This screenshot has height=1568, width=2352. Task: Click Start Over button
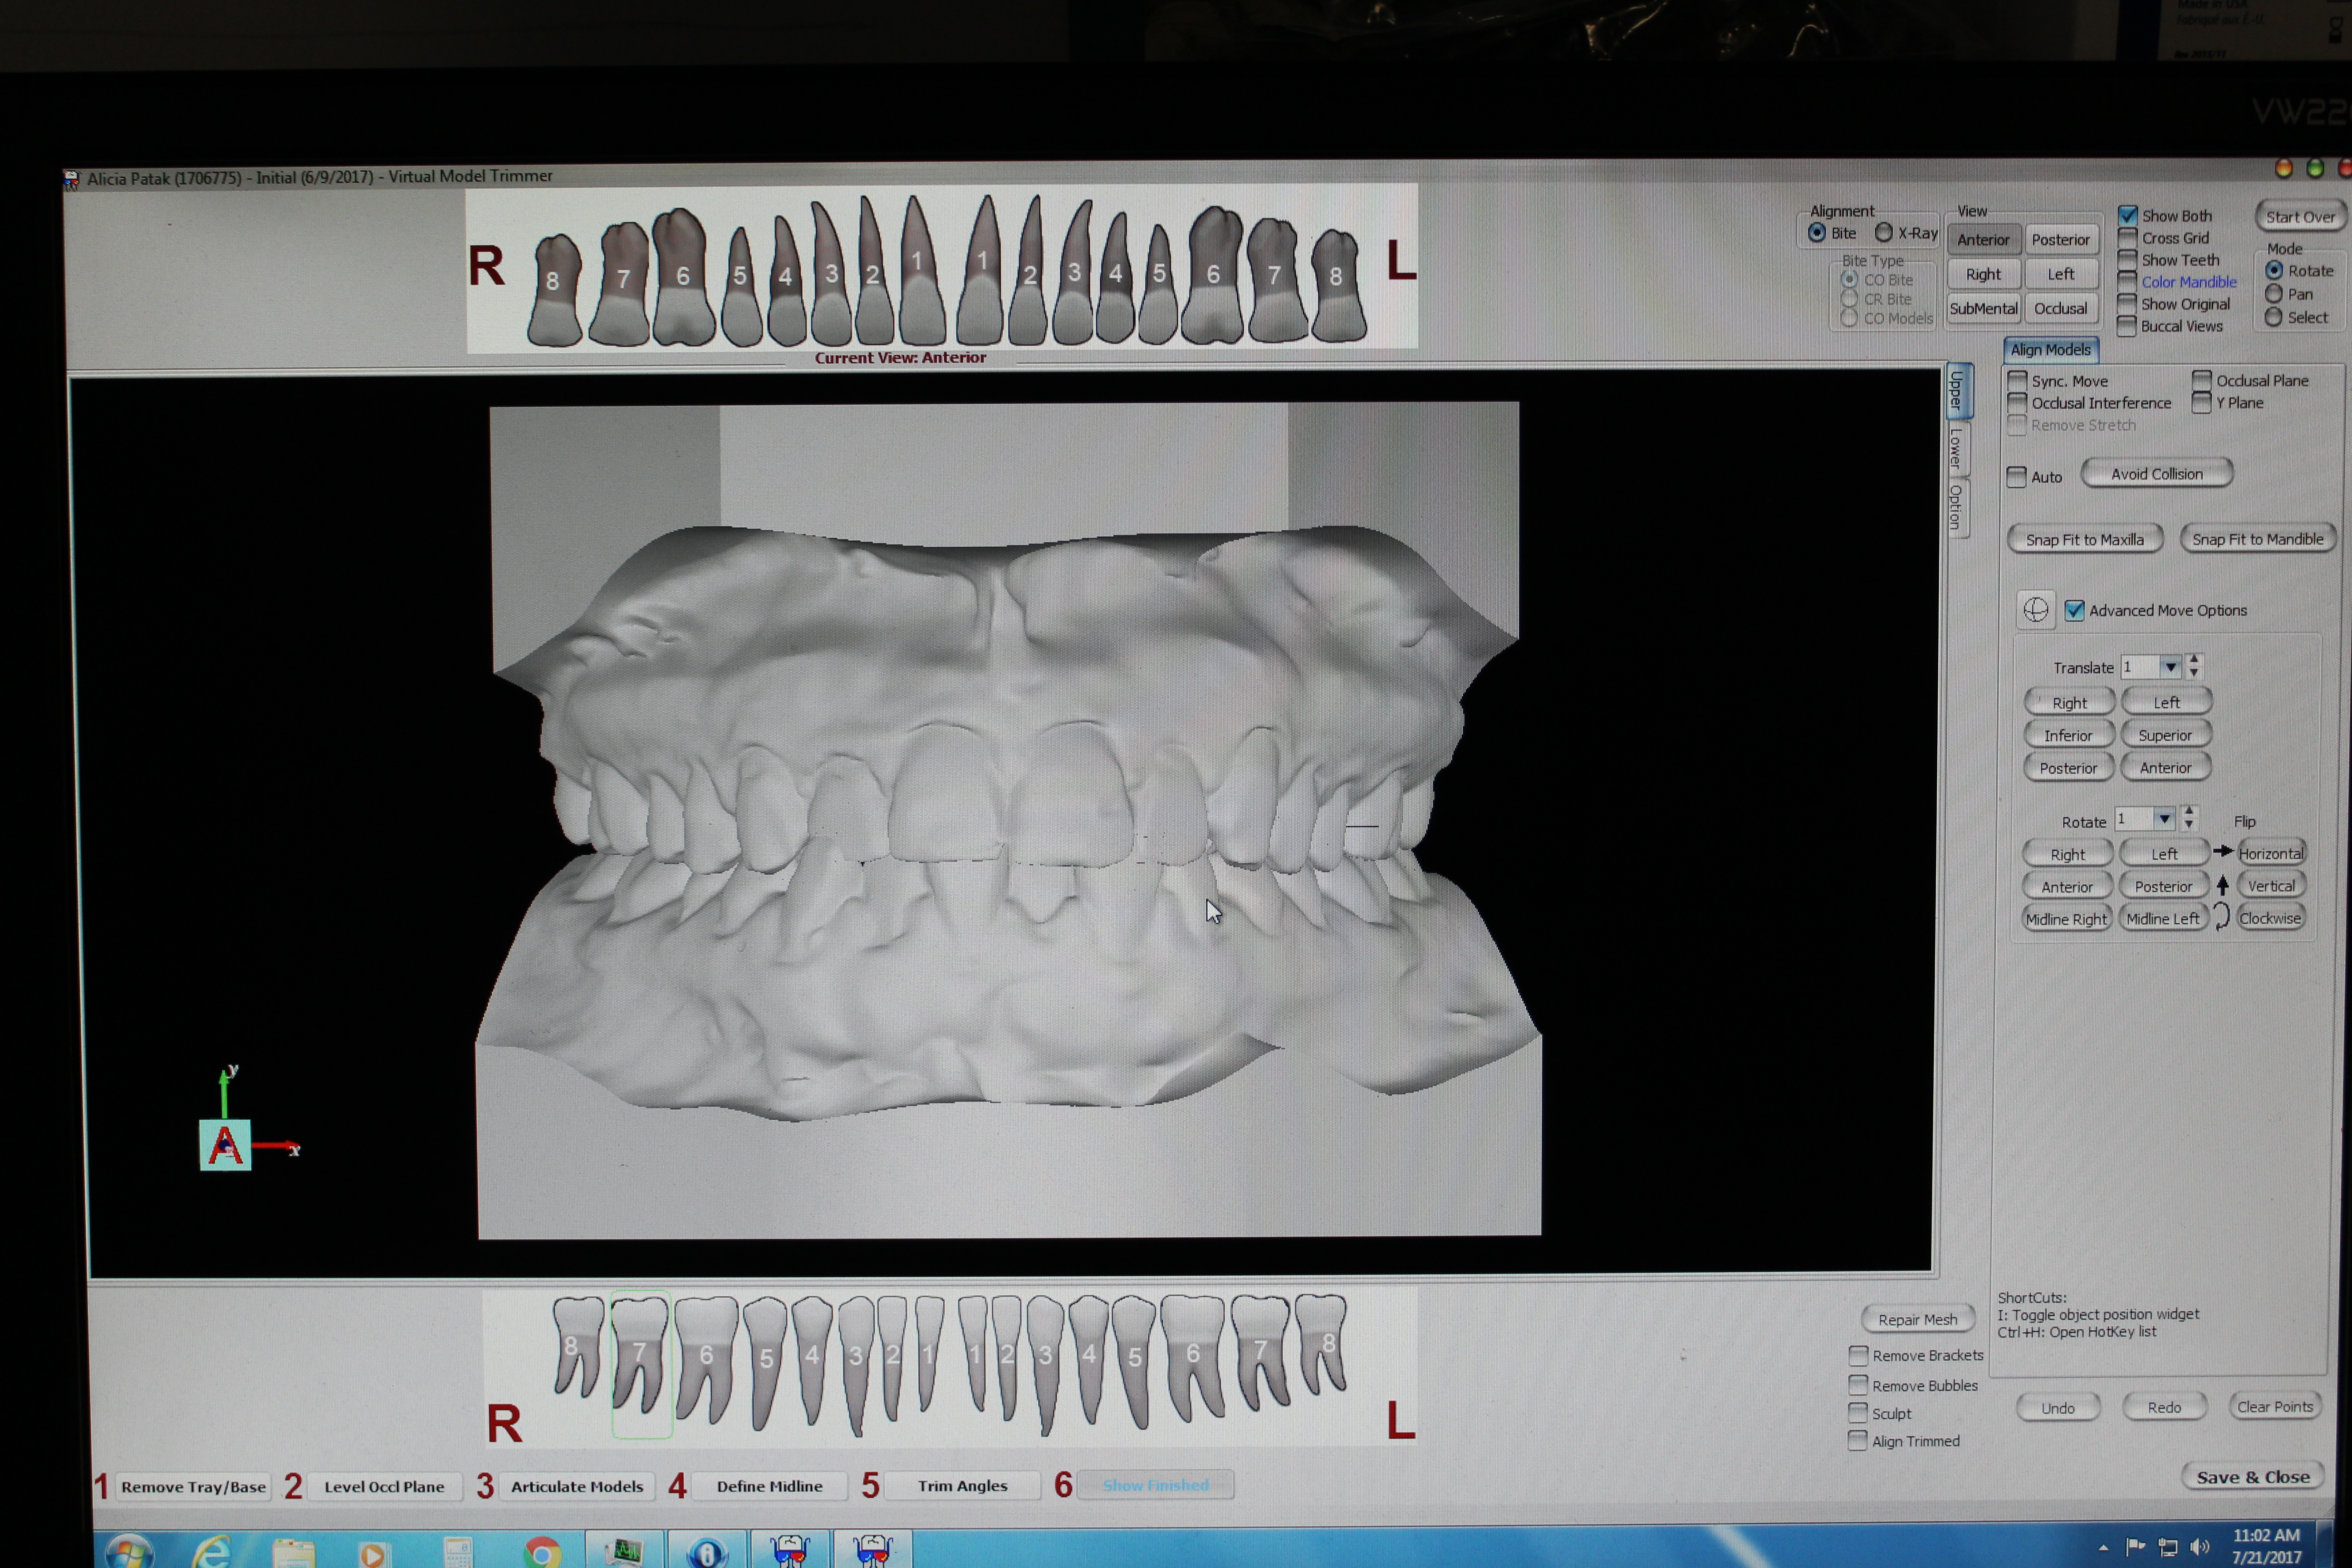(x=2300, y=216)
